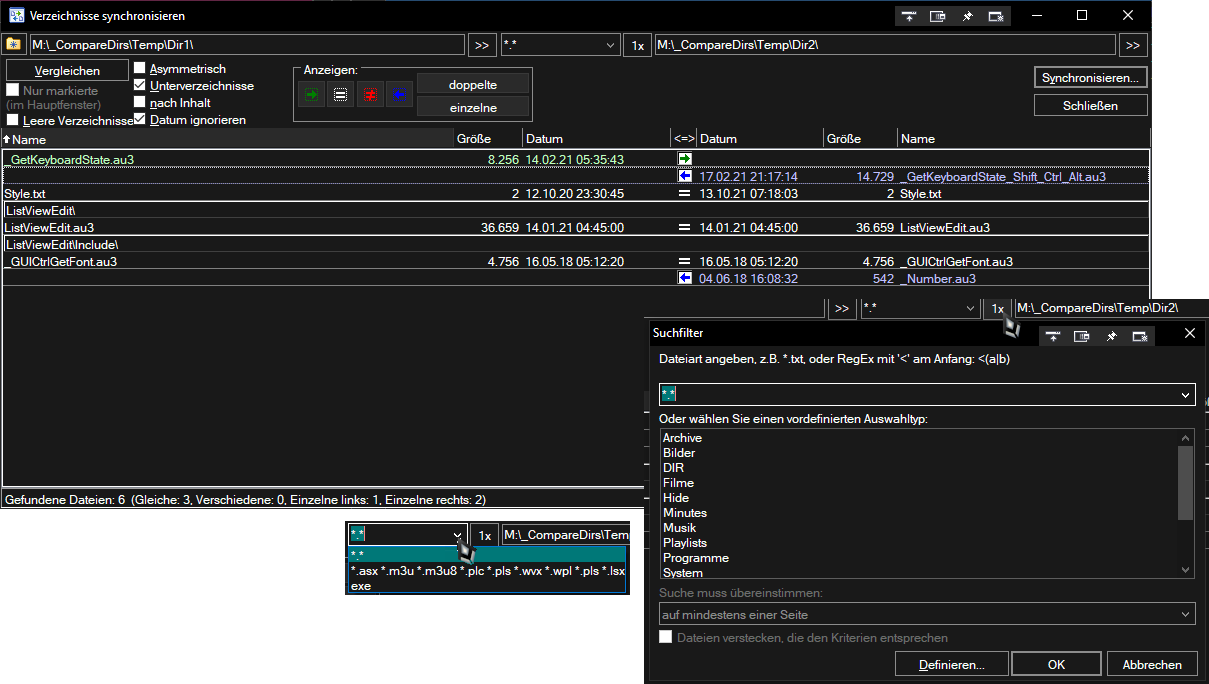Image resolution: width=1209 pixels, height=684 pixels.
Task: Click the Synchronisieren... button
Action: (1089, 78)
